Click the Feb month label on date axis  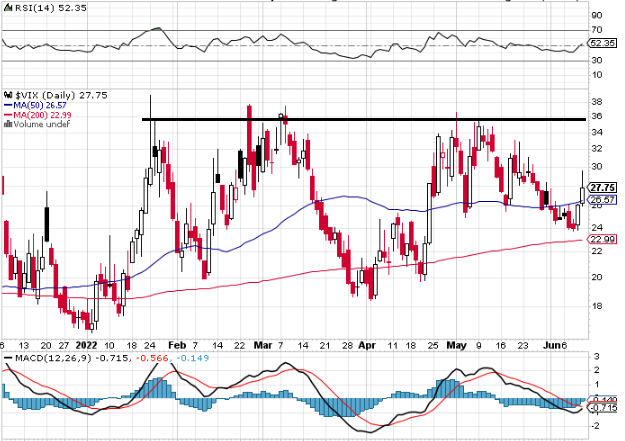[x=177, y=345]
